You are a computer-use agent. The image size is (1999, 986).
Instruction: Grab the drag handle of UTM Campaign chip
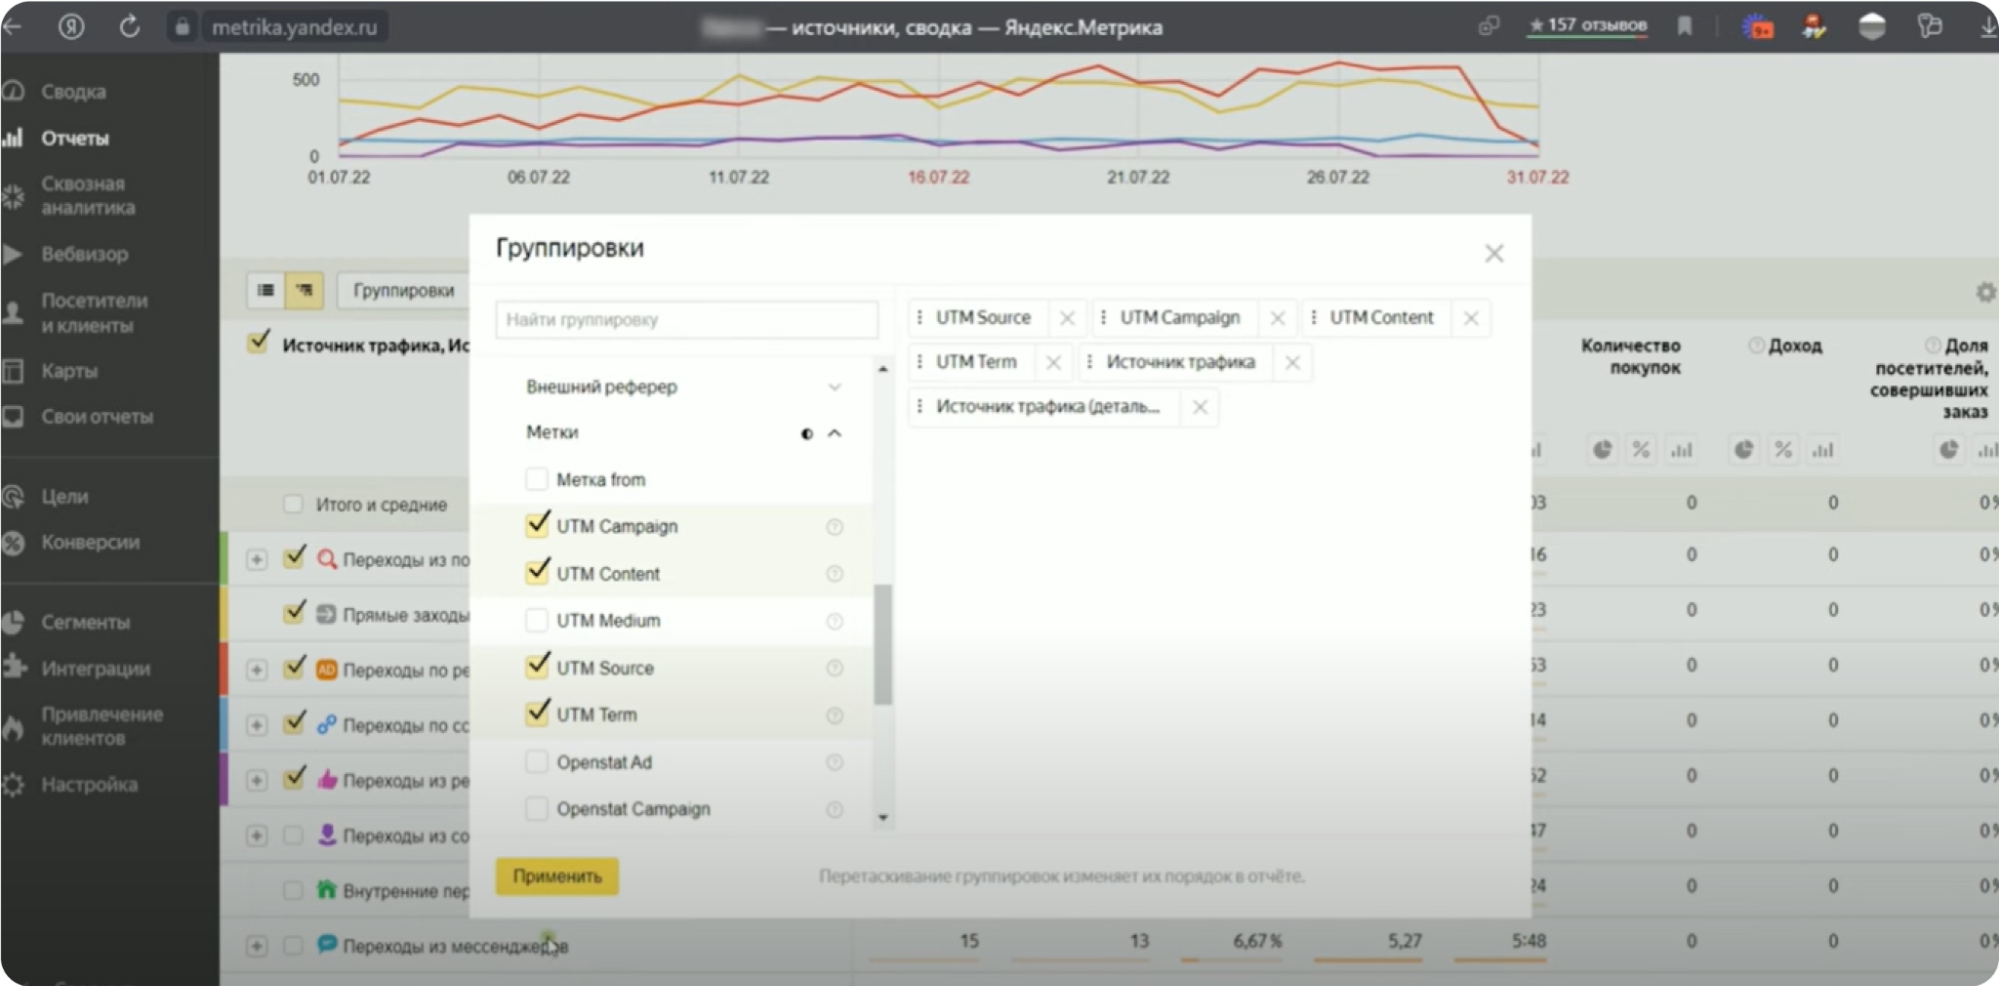tap(1103, 317)
